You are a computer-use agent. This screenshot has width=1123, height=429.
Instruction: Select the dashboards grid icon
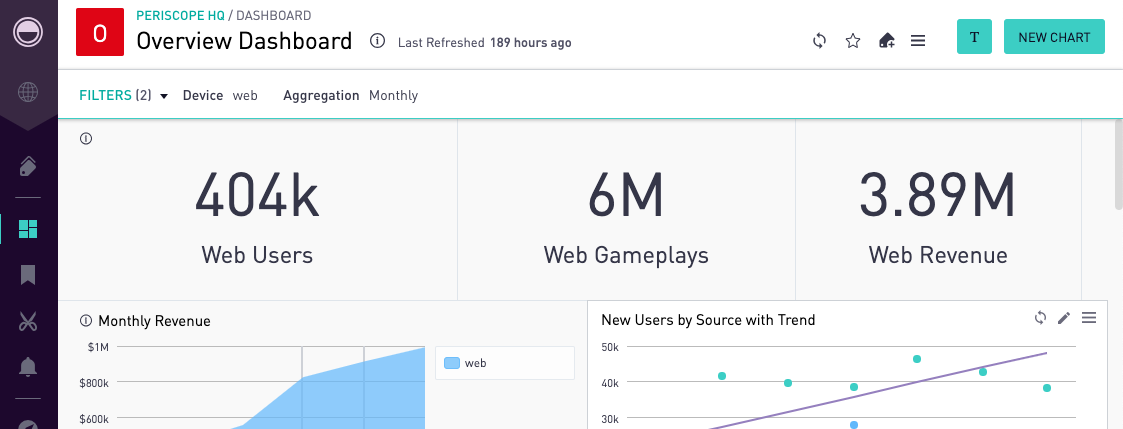point(28,229)
